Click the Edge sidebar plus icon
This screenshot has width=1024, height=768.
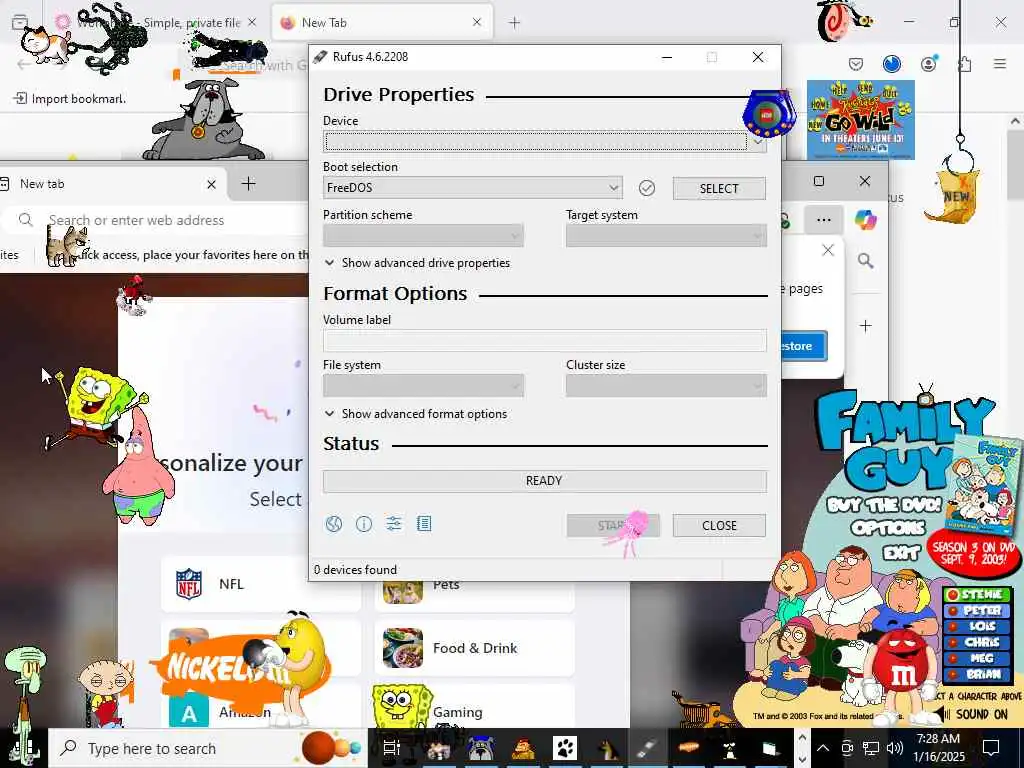(865, 326)
